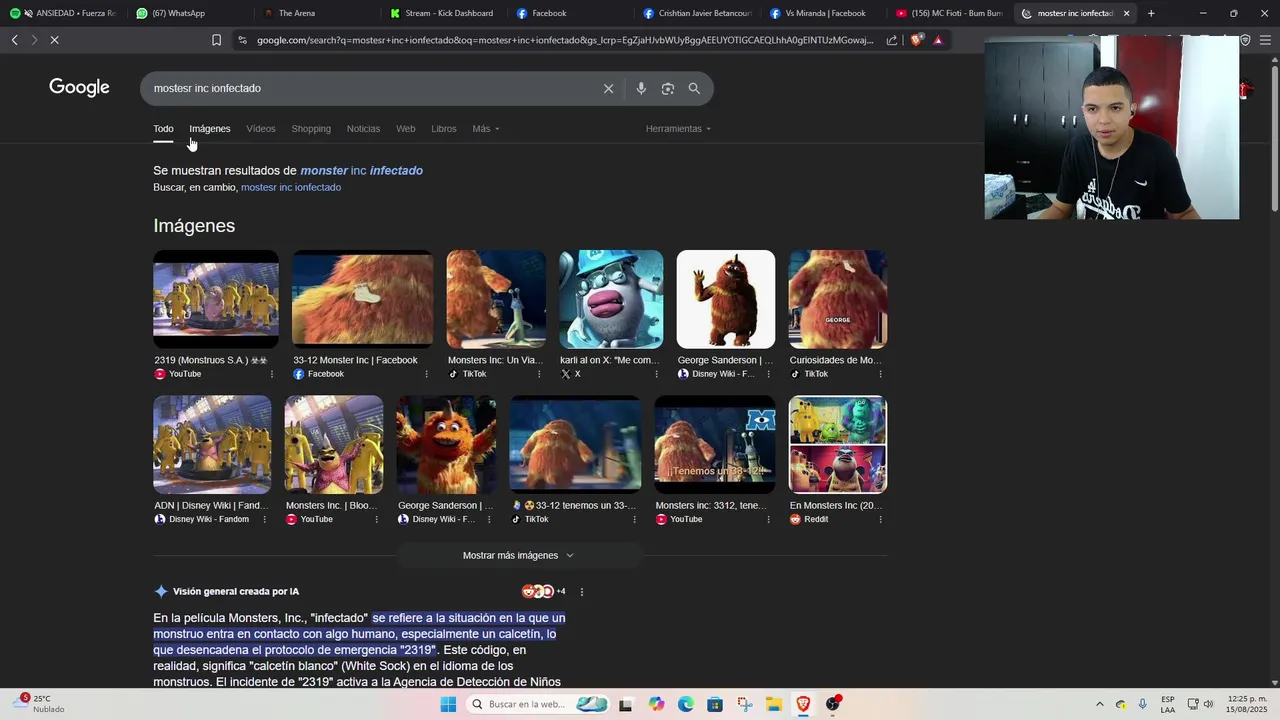Image resolution: width=1280 pixels, height=720 pixels.
Task: Open 'karli al on X' image thumbnail
Action: (x=611, y=299)
